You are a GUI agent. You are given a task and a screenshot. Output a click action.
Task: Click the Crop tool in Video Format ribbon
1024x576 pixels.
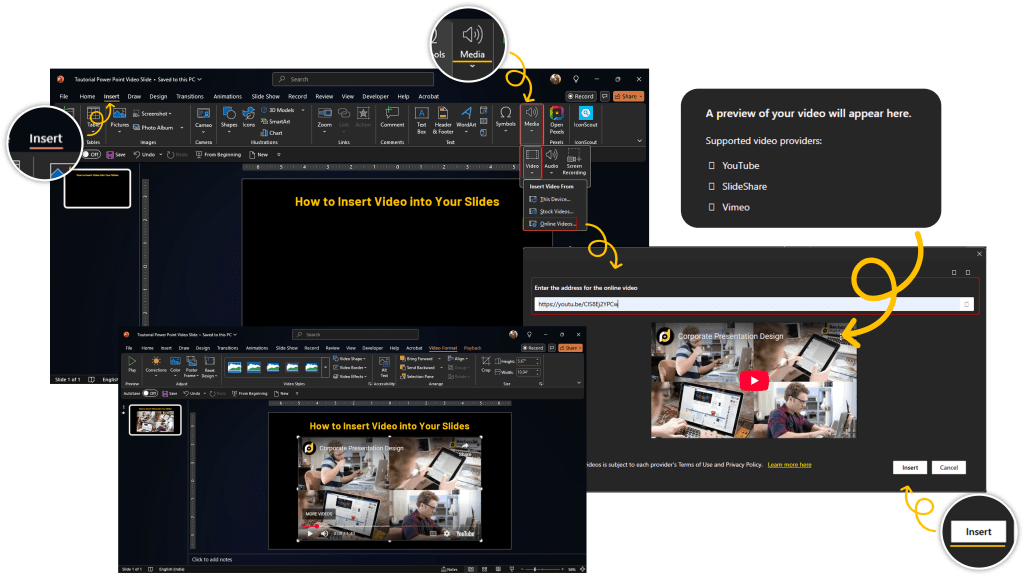(486, 361)
